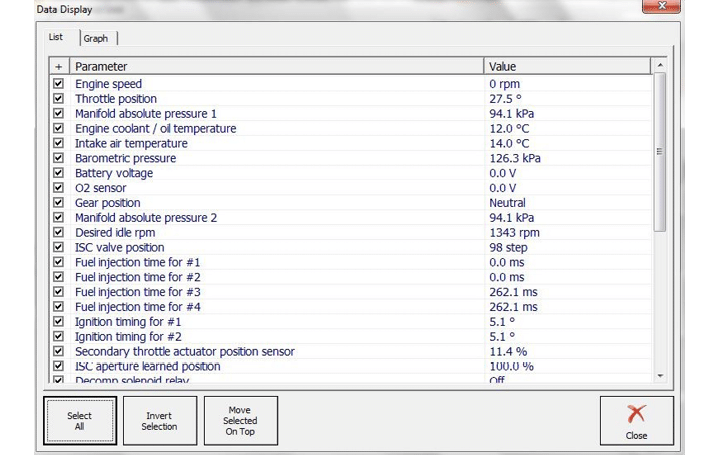Sort by the Parameter column header
This screenshot has height=455, width=719.
pyautogui.click(x=276, y=66)
